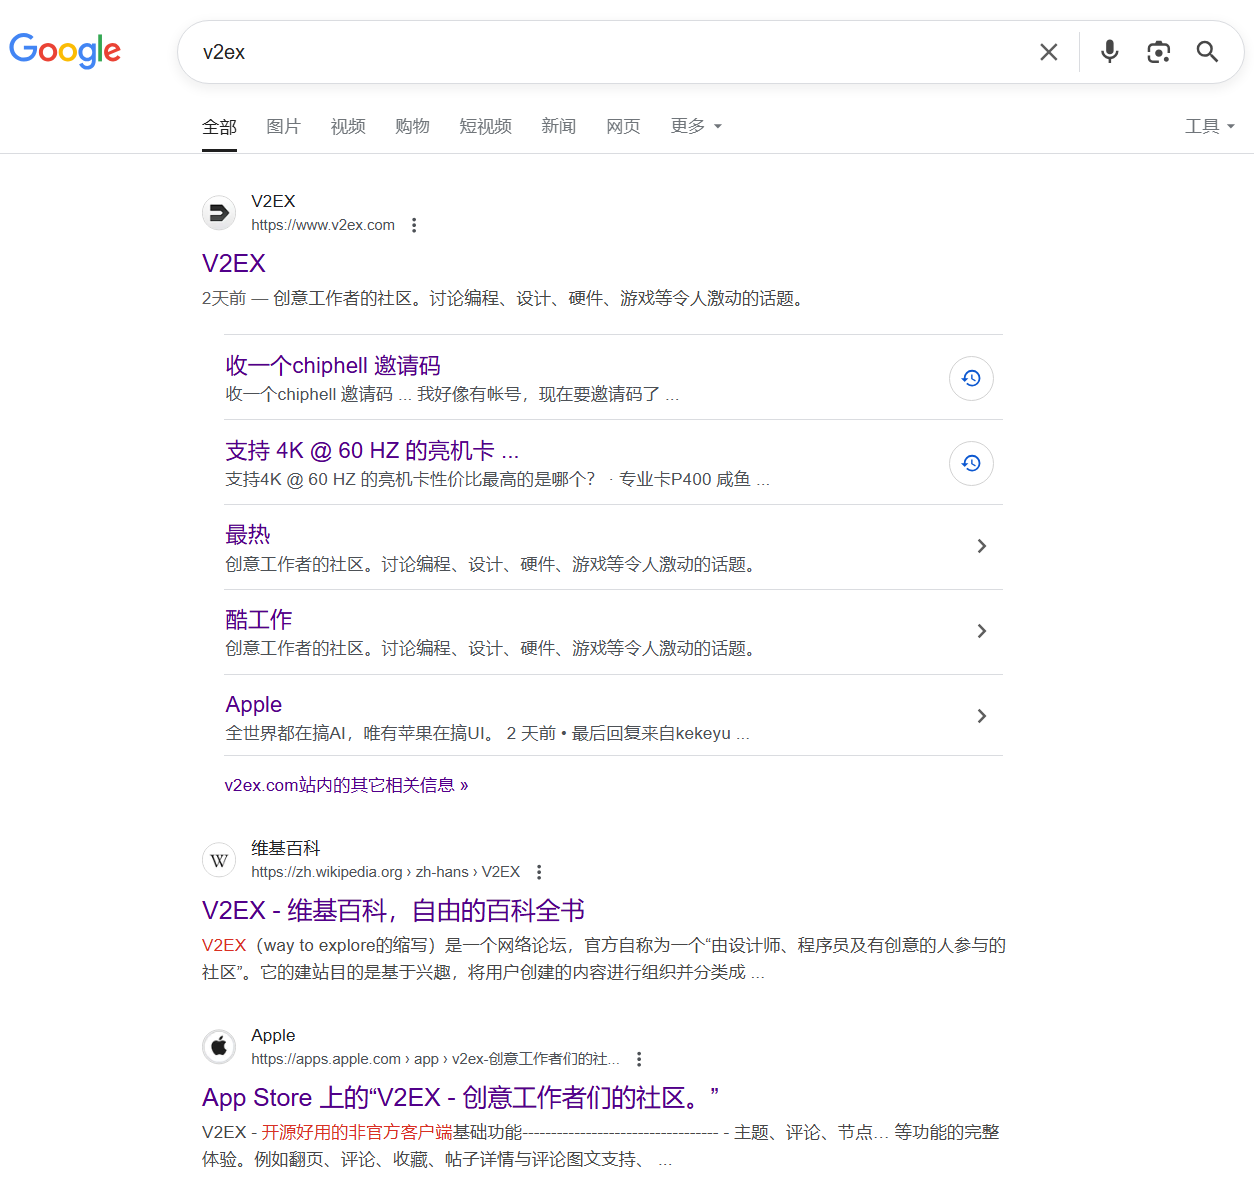Clear the search box with X icon
The height and width of the screenshot is (1190, 1254).
[1048, 52]
